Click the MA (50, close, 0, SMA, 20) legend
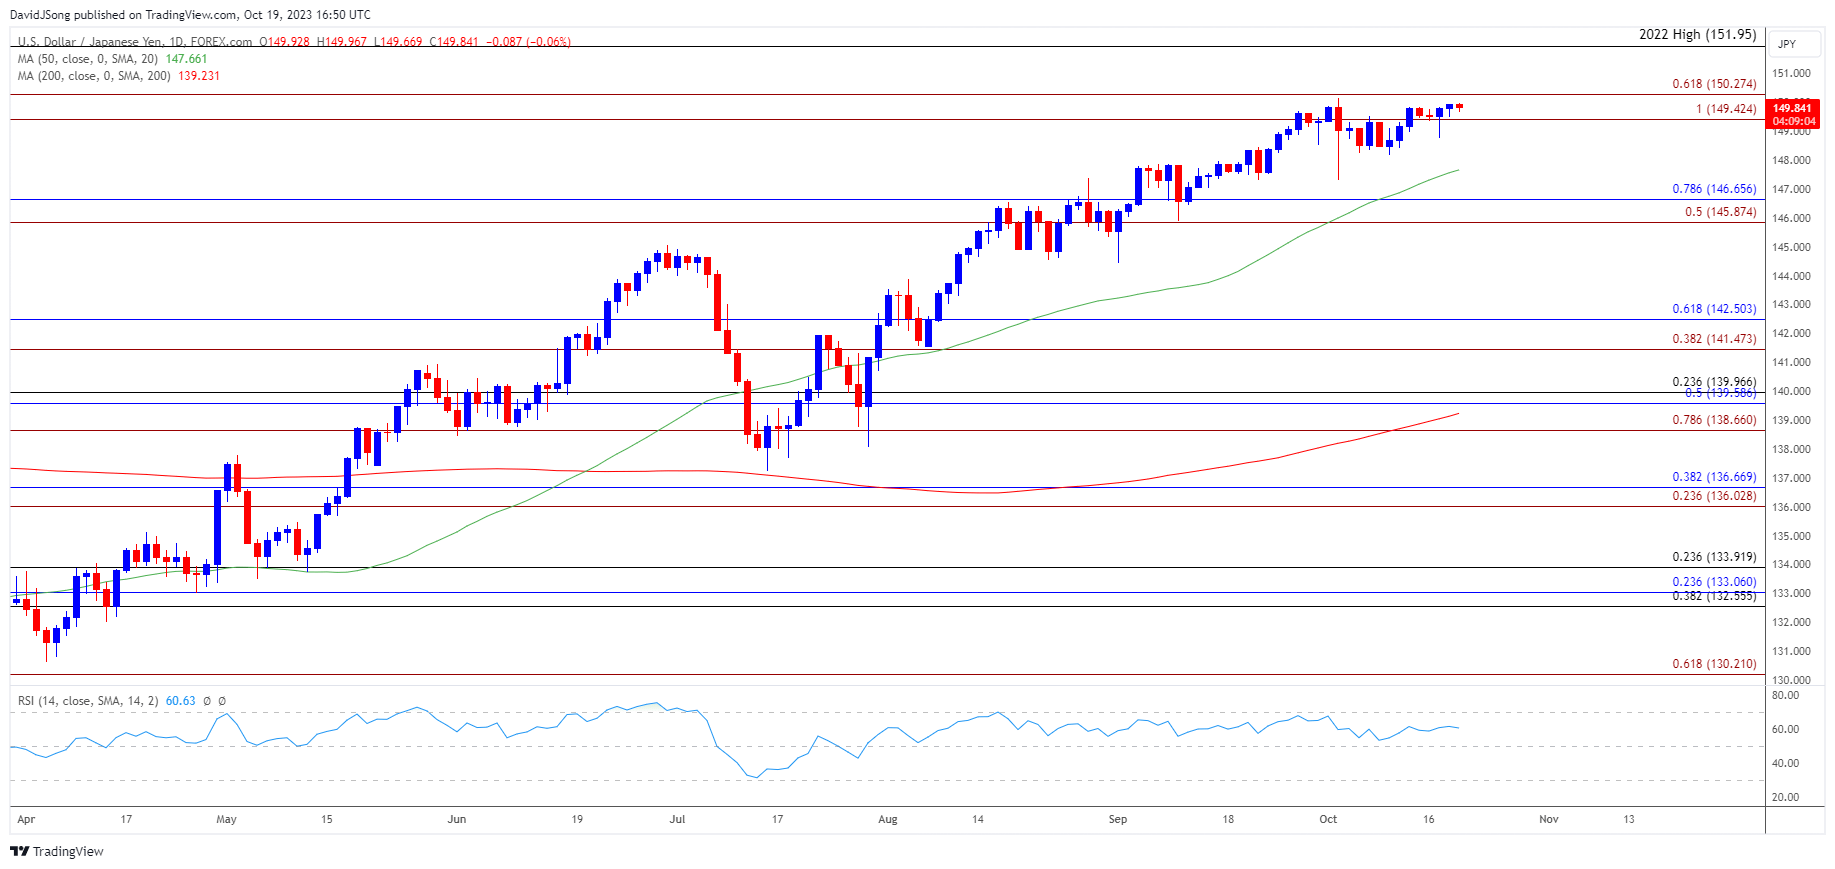This screenshot has height=869, width=1835. coord(88,59)
